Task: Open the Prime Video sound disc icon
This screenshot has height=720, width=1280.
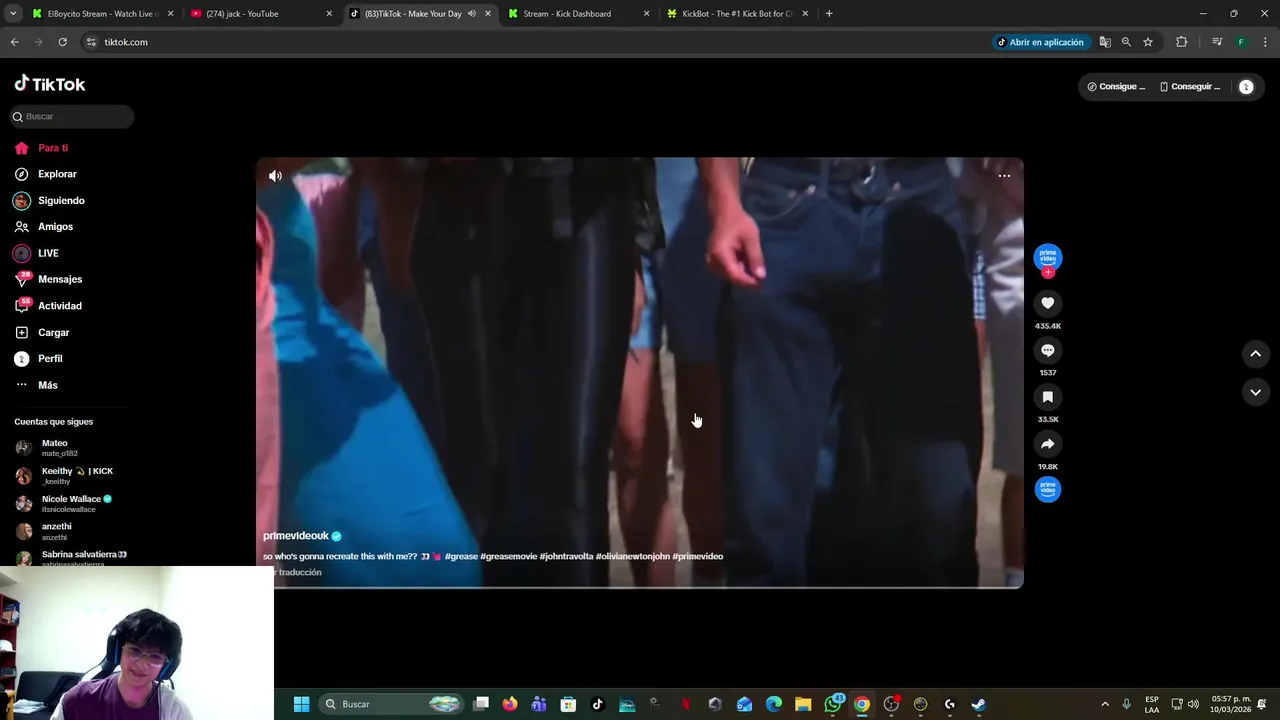Action: [1047, 489]
